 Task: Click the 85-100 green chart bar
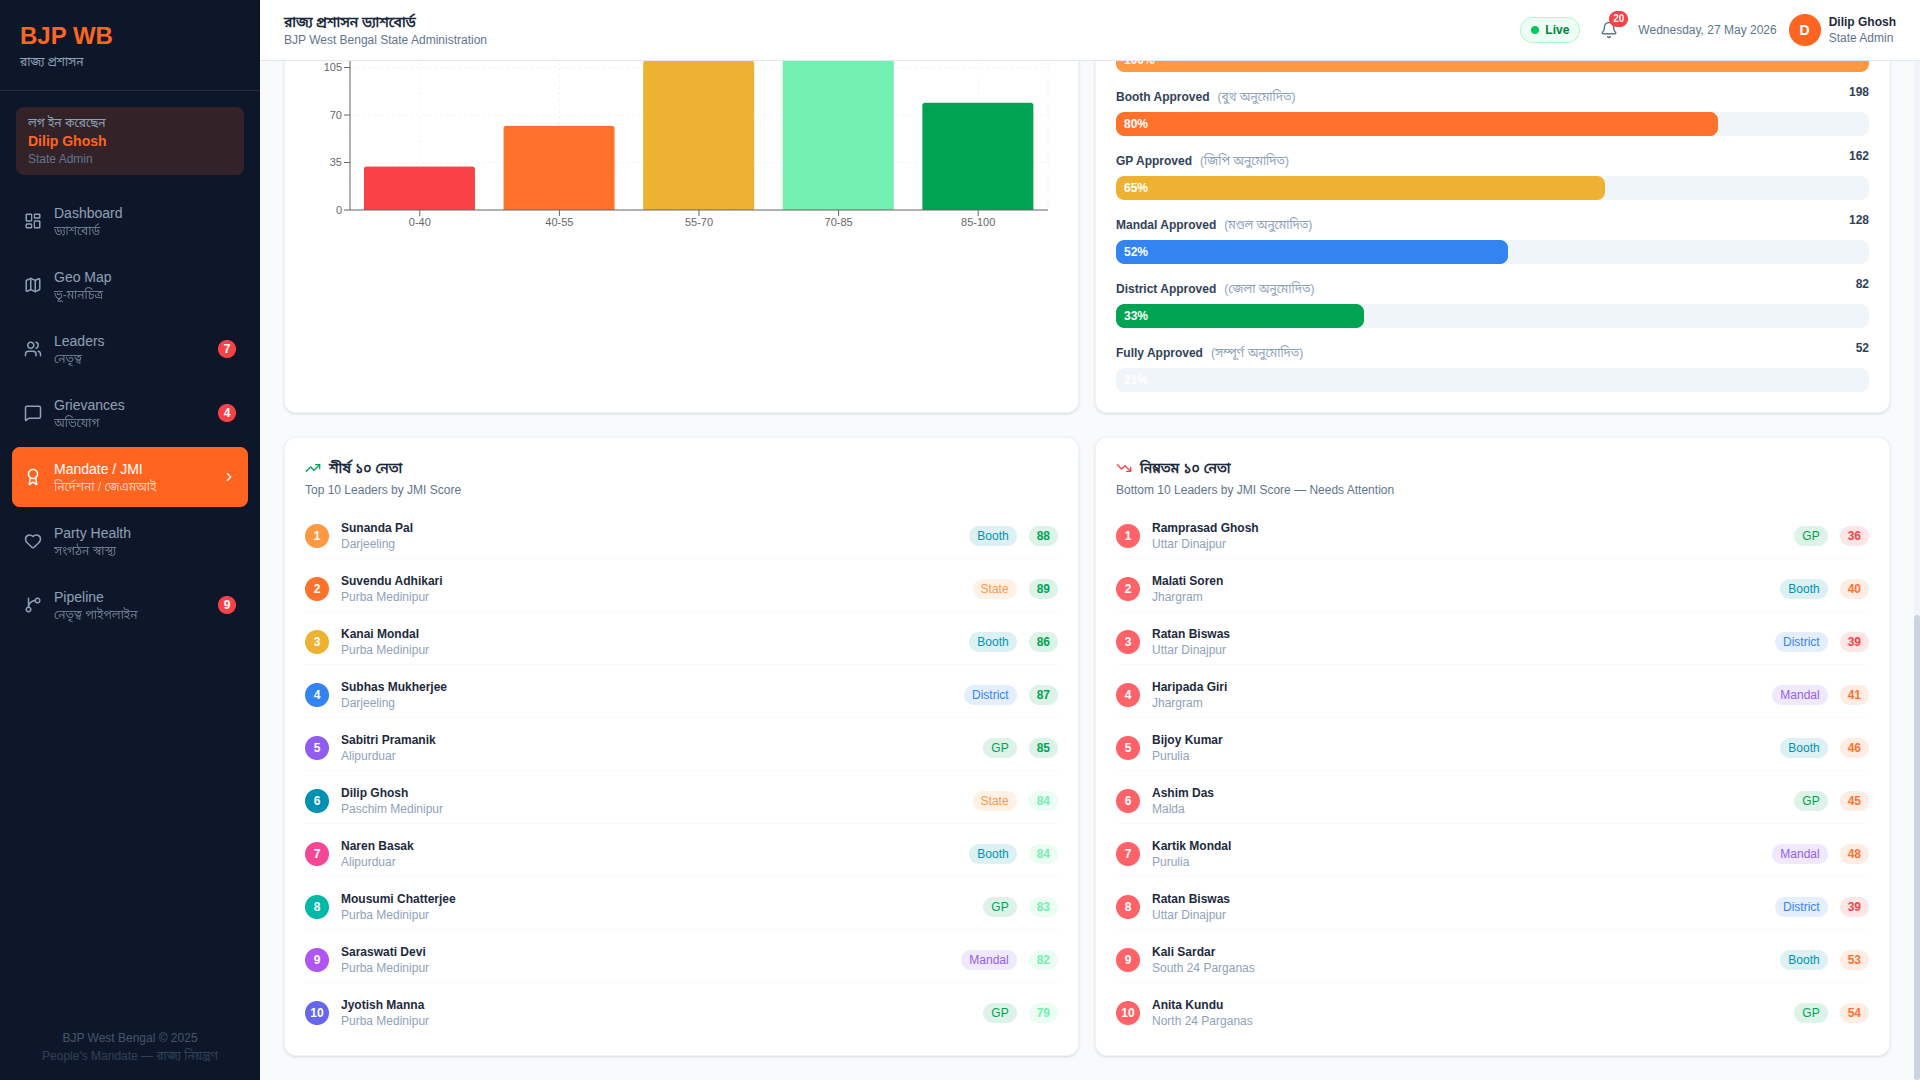pyautogui.click(x=977, y=156)
